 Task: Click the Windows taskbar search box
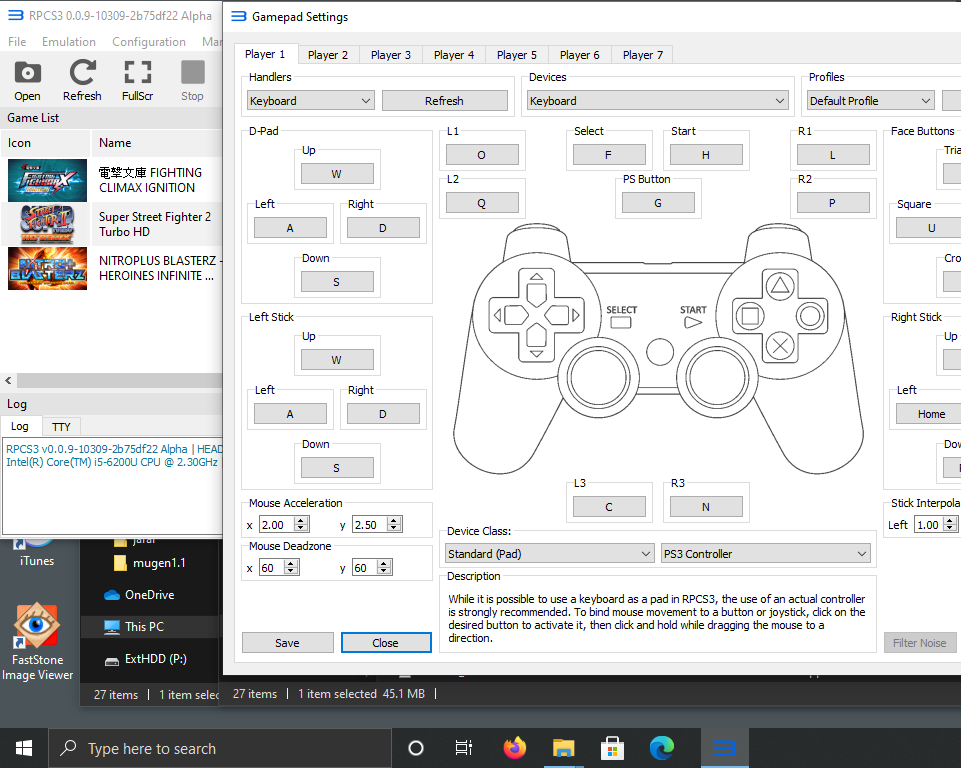point(220,748)
